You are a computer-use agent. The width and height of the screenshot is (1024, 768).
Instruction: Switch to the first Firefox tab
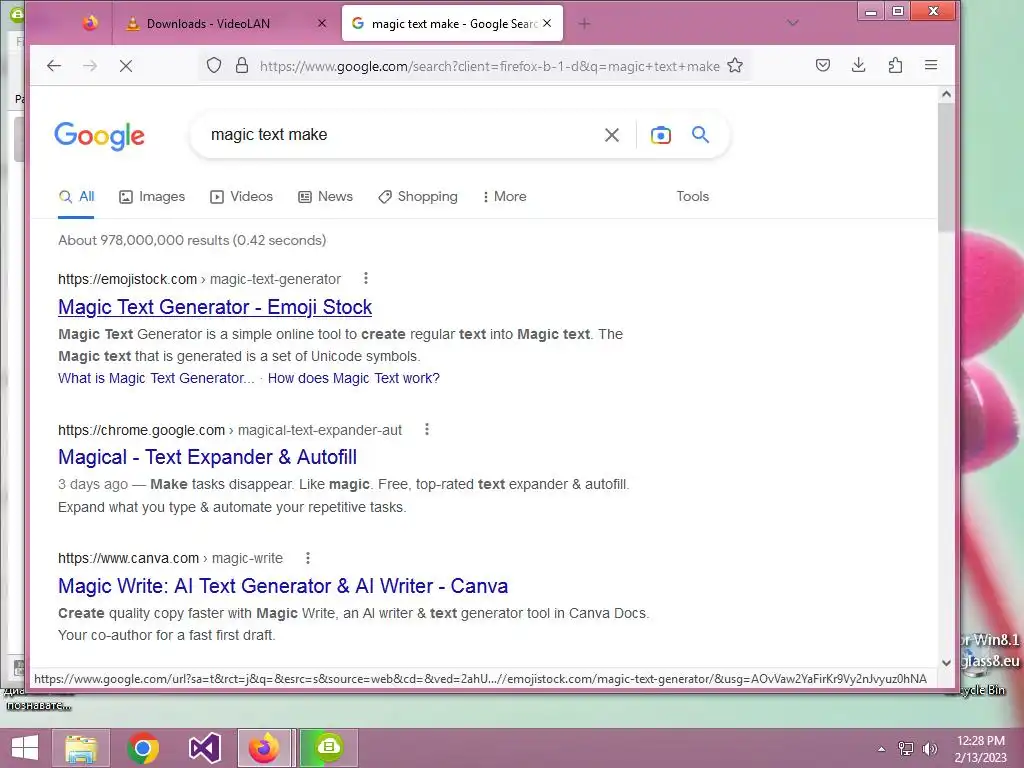point(90,24)
